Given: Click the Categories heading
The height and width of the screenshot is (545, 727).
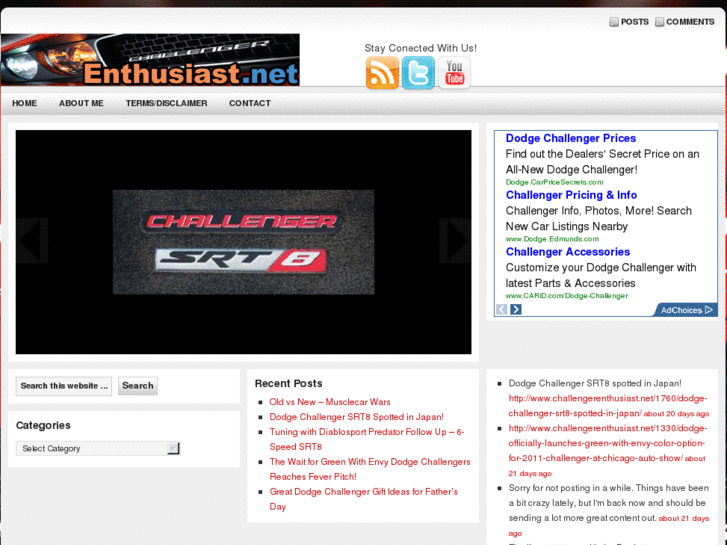Looking at the screenshot, I should click(43, 425).
